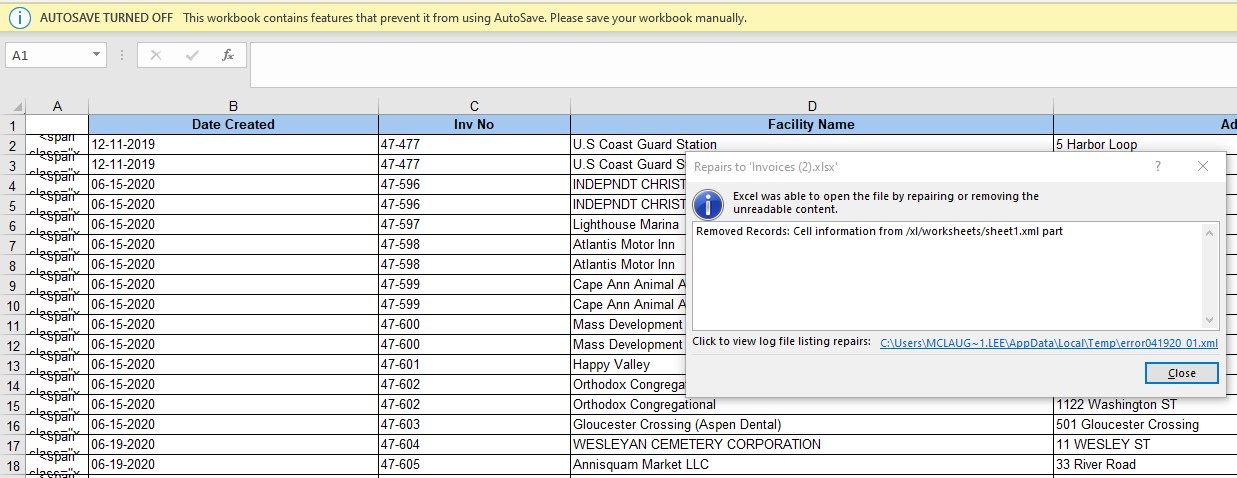
Task: Click U.S Coast Guard Station cell in row 2
Action: click(x=811, y=144)
